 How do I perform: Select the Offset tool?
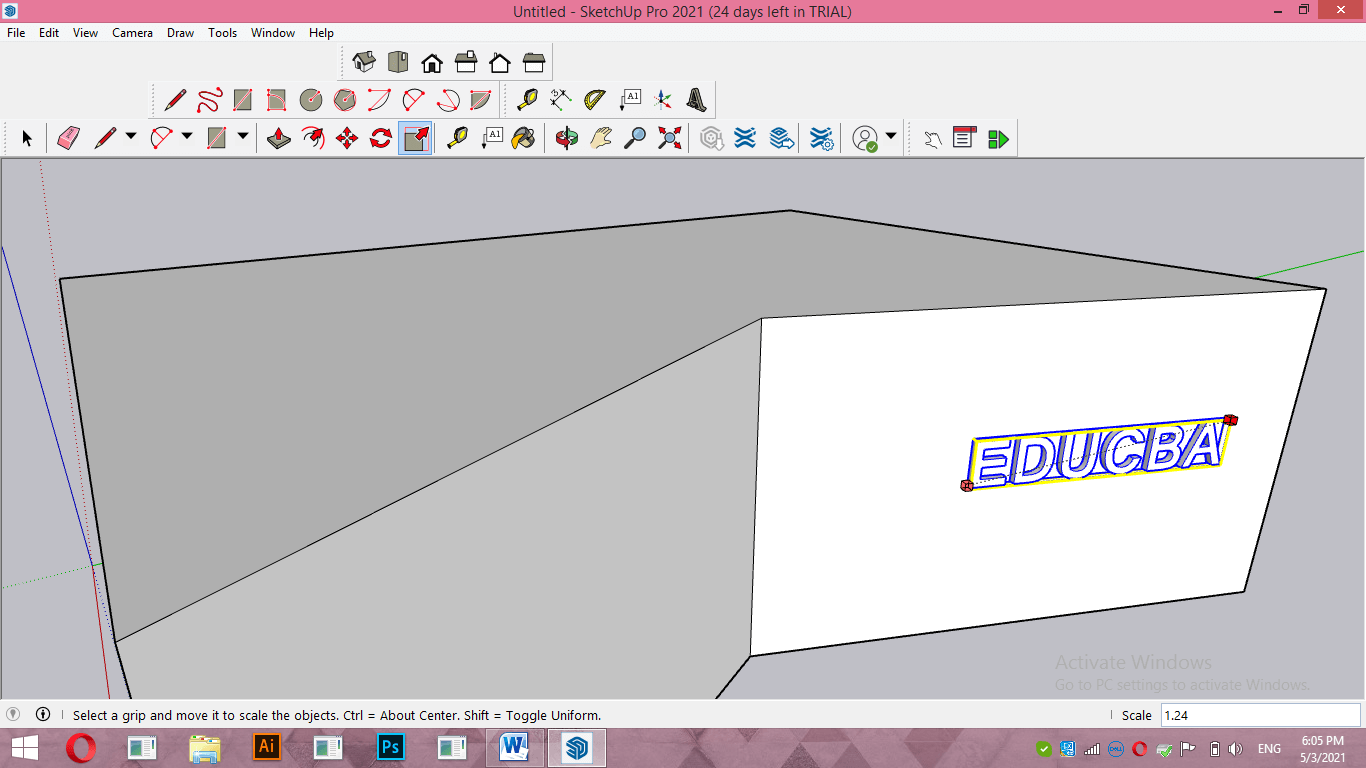[313, 138]
